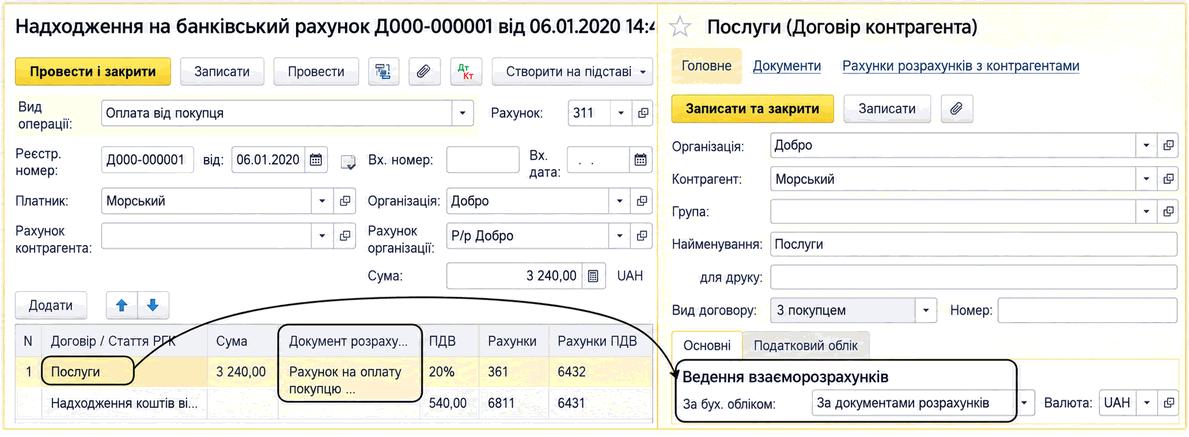Expand Валюта UAH dropdown
Image resolution: width=1189 pixels, height=437 pixels.
1147,402
